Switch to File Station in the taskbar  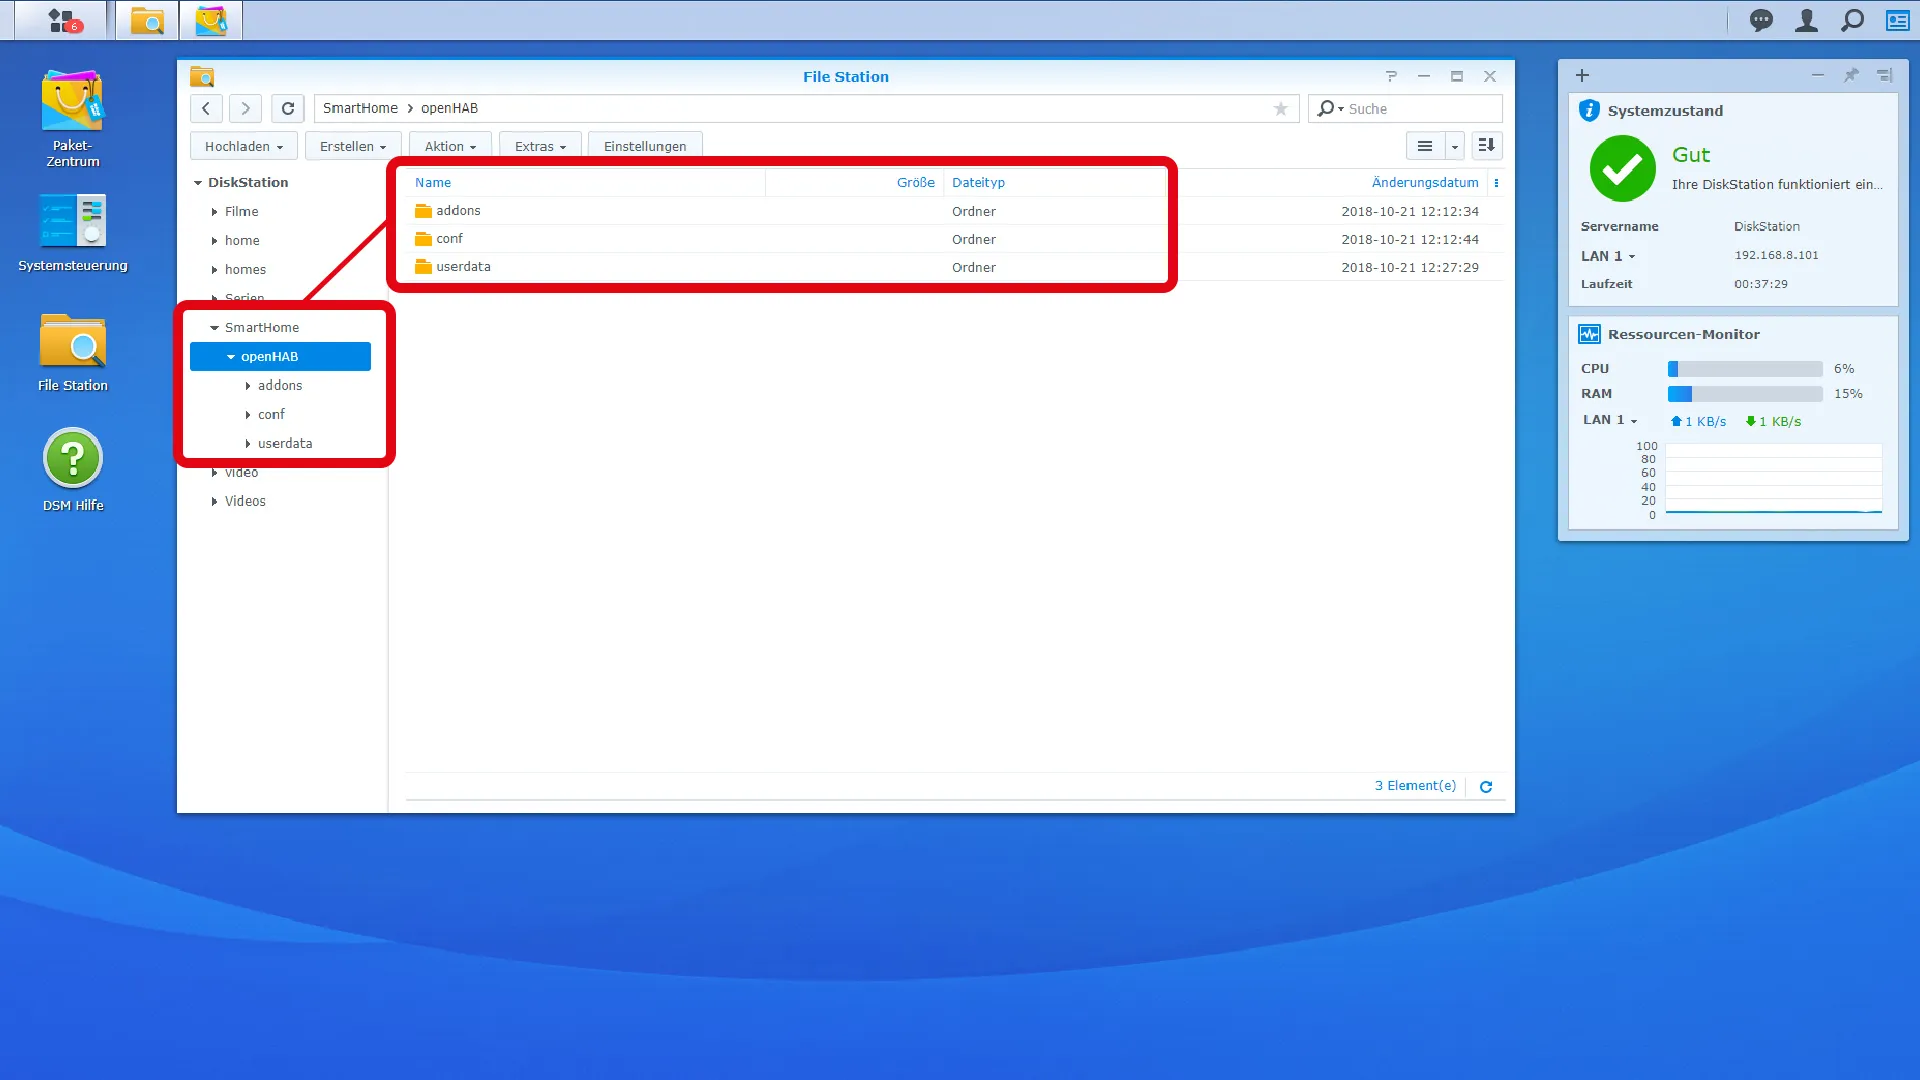(x=147, y=20)
